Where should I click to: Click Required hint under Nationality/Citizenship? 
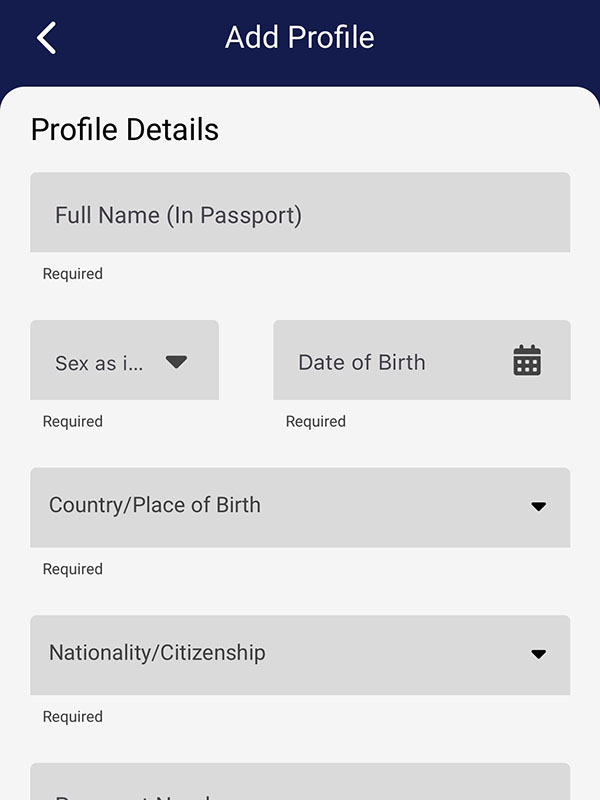[73, 717]
